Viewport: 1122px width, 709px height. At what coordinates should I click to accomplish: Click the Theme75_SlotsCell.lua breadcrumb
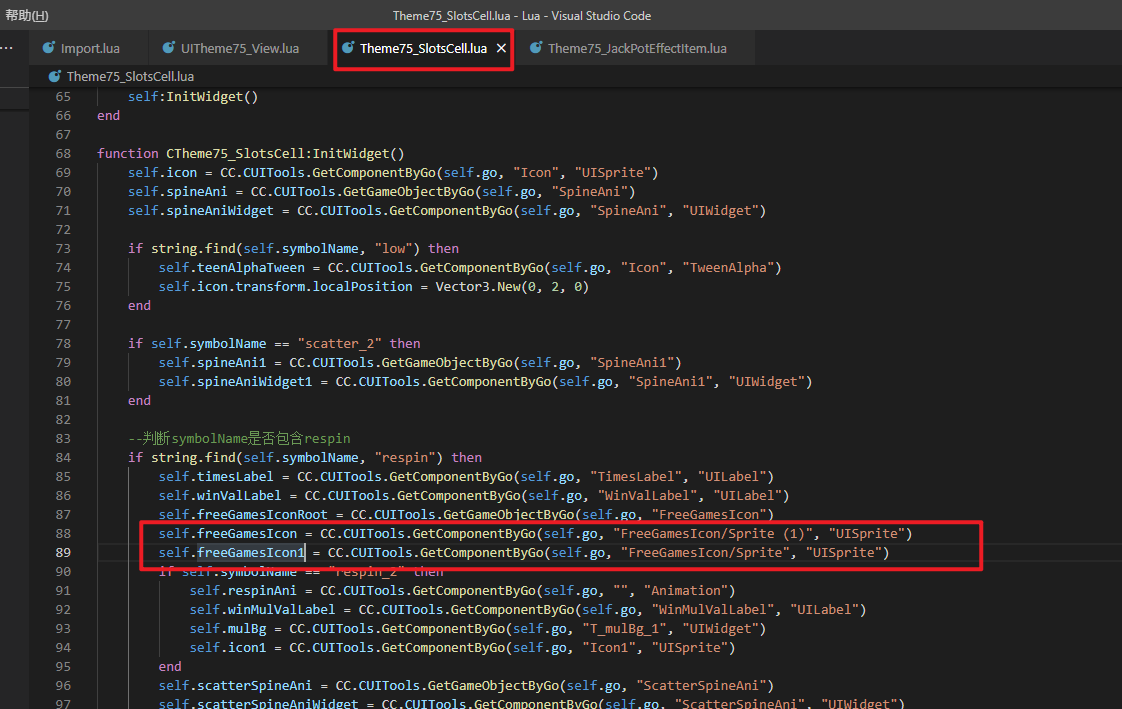point(130,76)
